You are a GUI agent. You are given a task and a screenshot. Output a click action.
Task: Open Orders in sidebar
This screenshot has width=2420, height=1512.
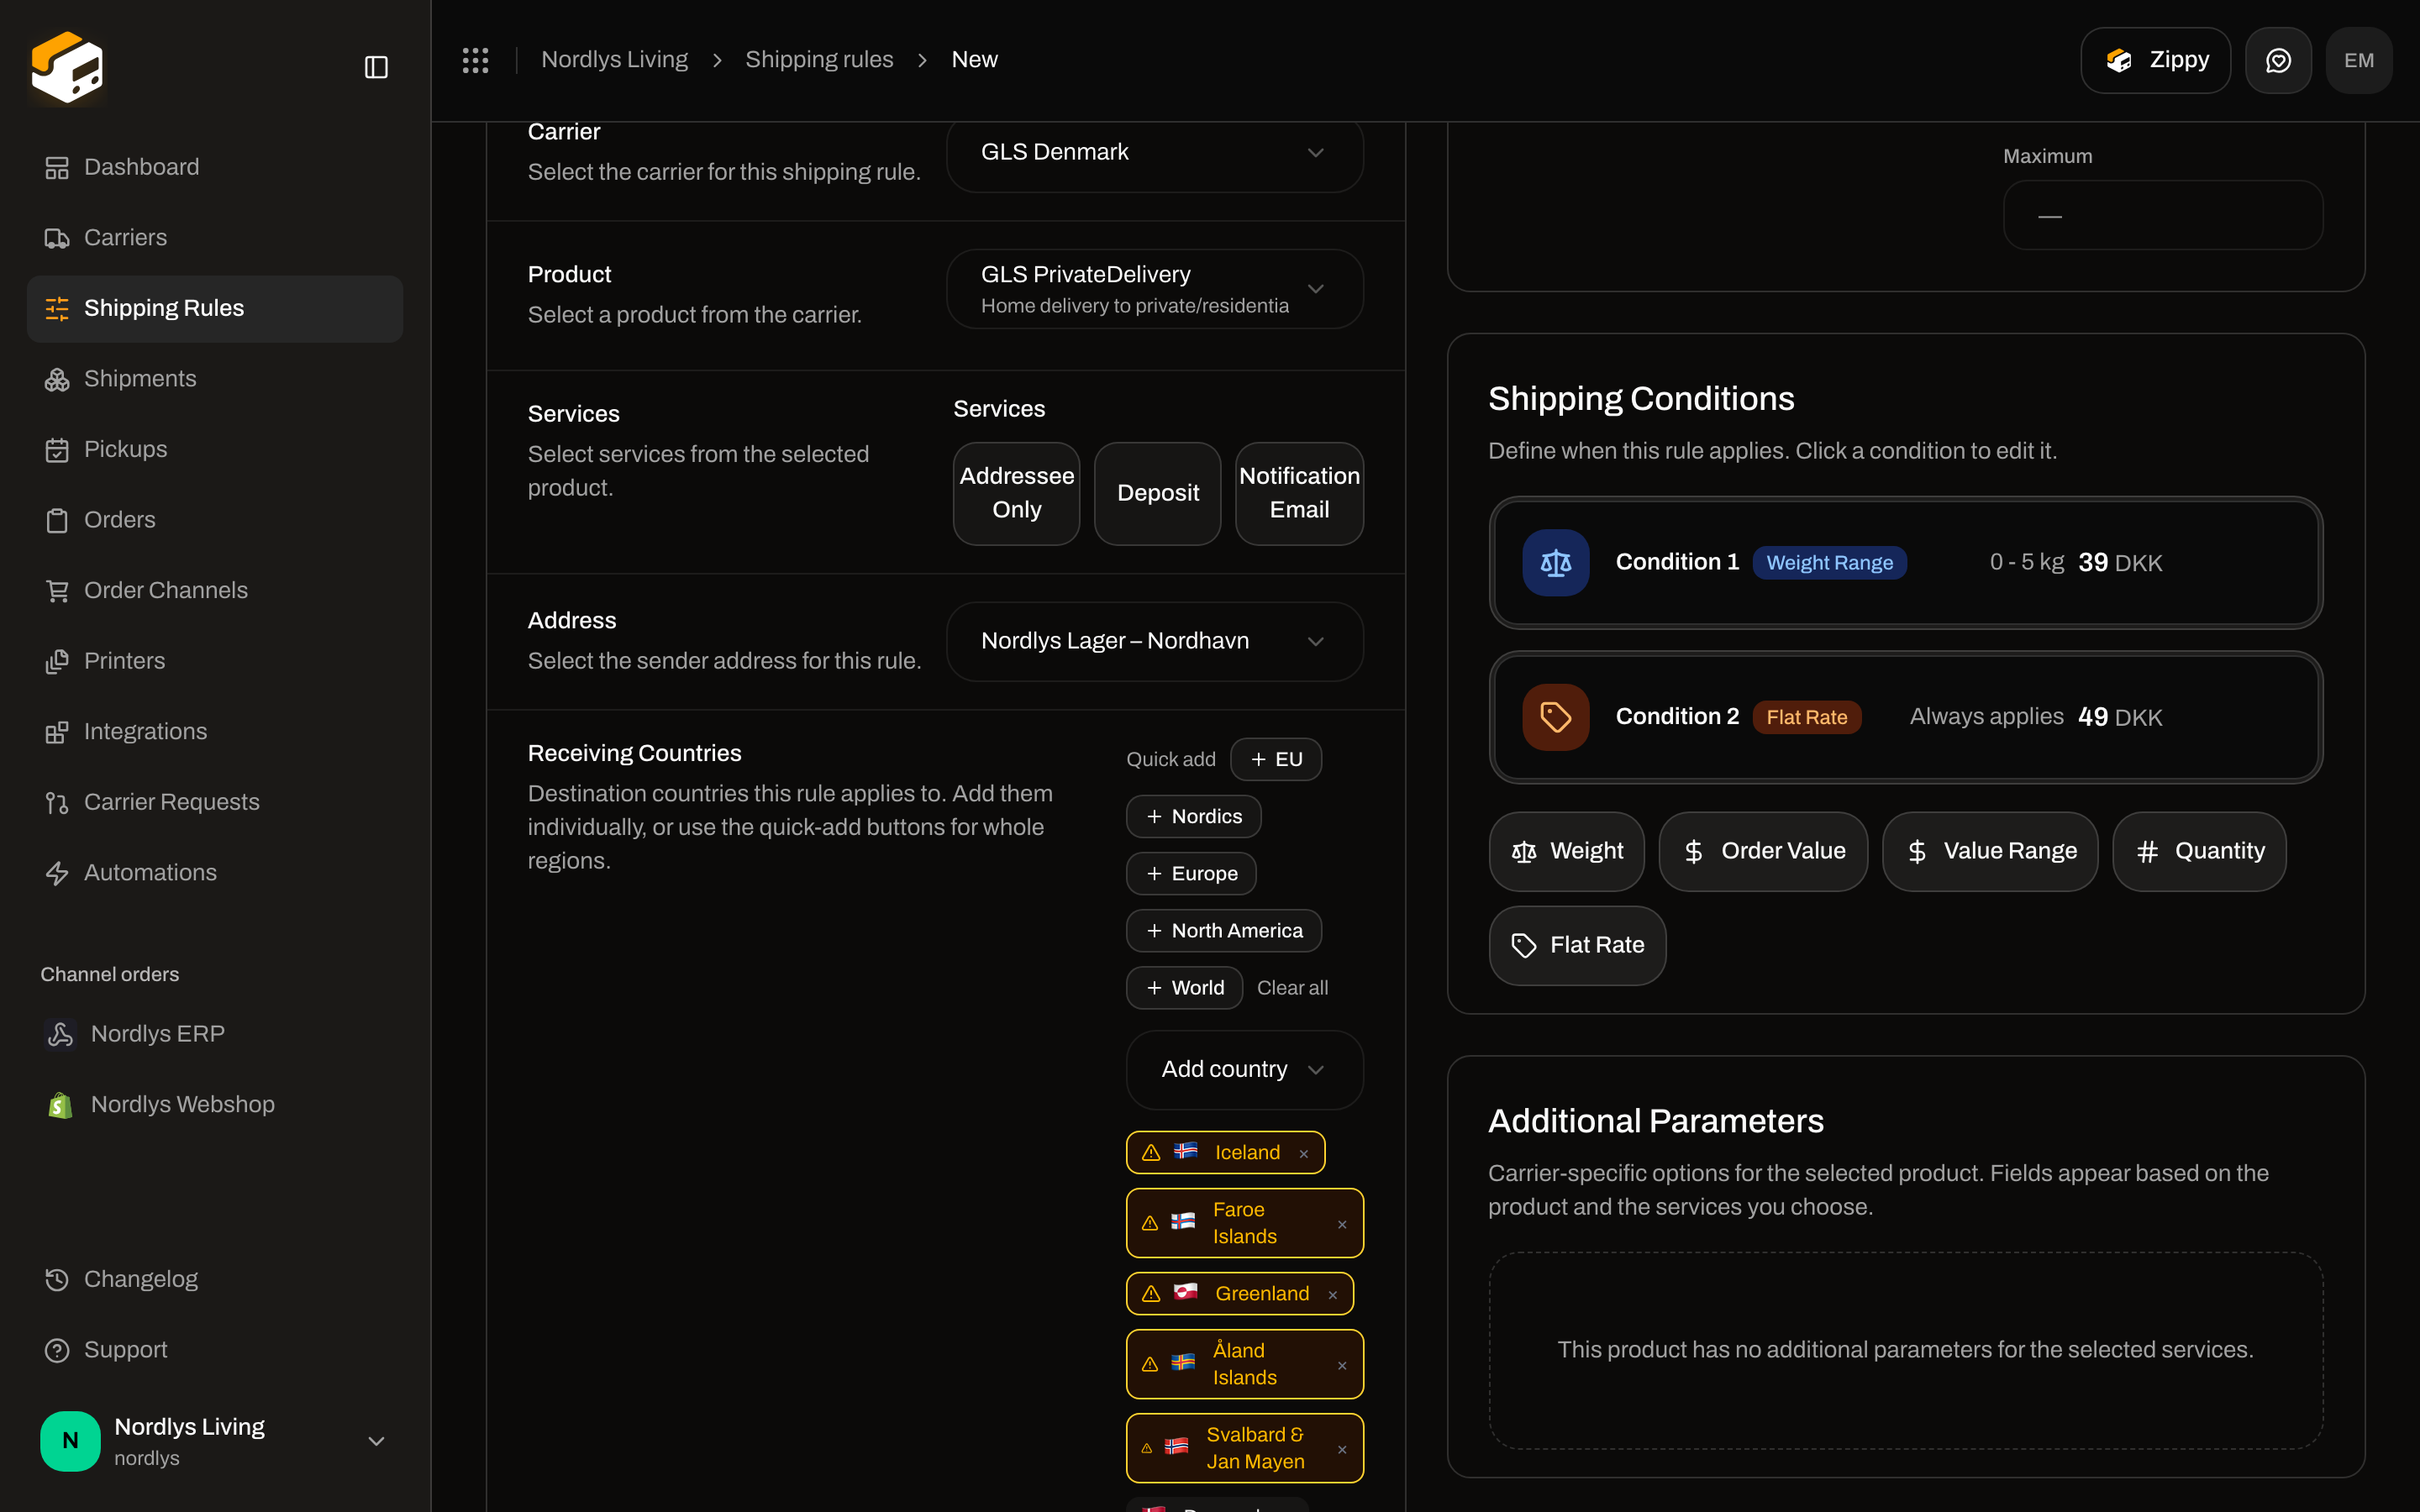tap(215, 520)
